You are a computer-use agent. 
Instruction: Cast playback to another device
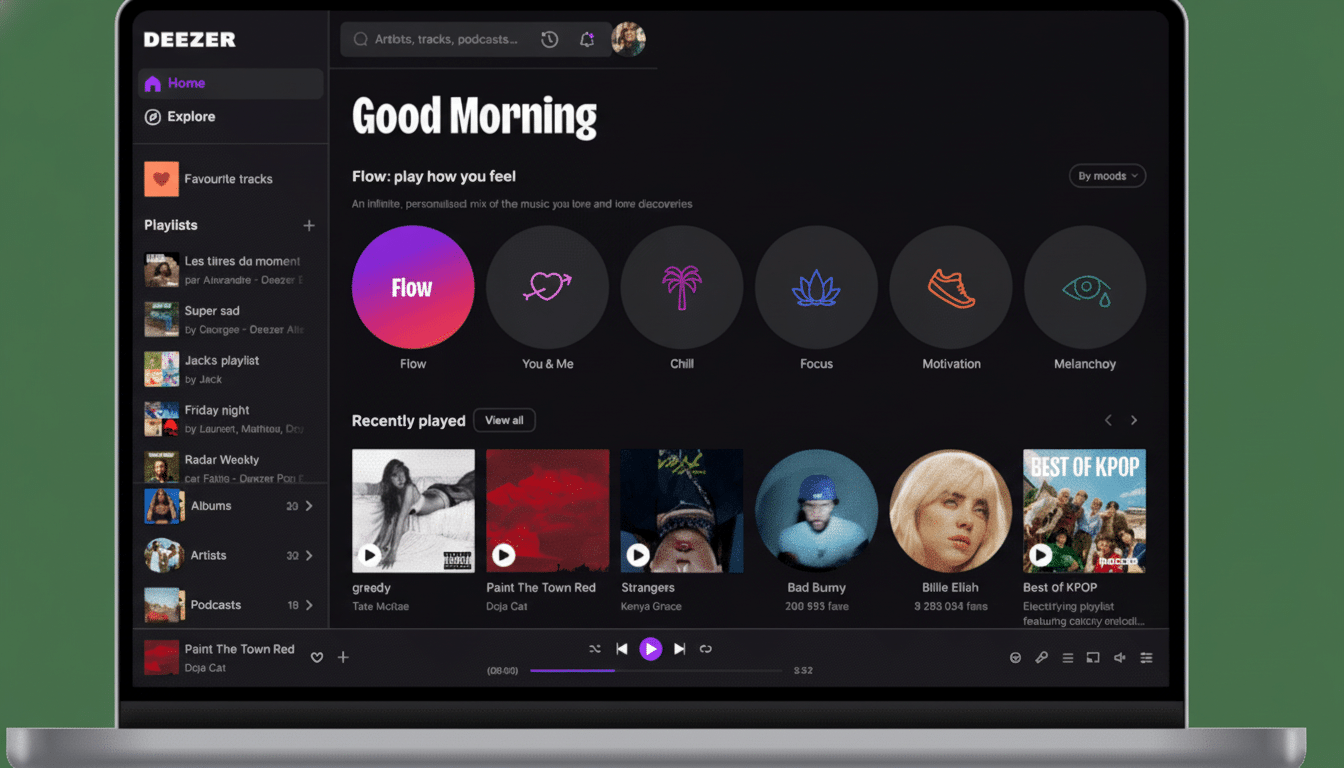point(1092,657)
